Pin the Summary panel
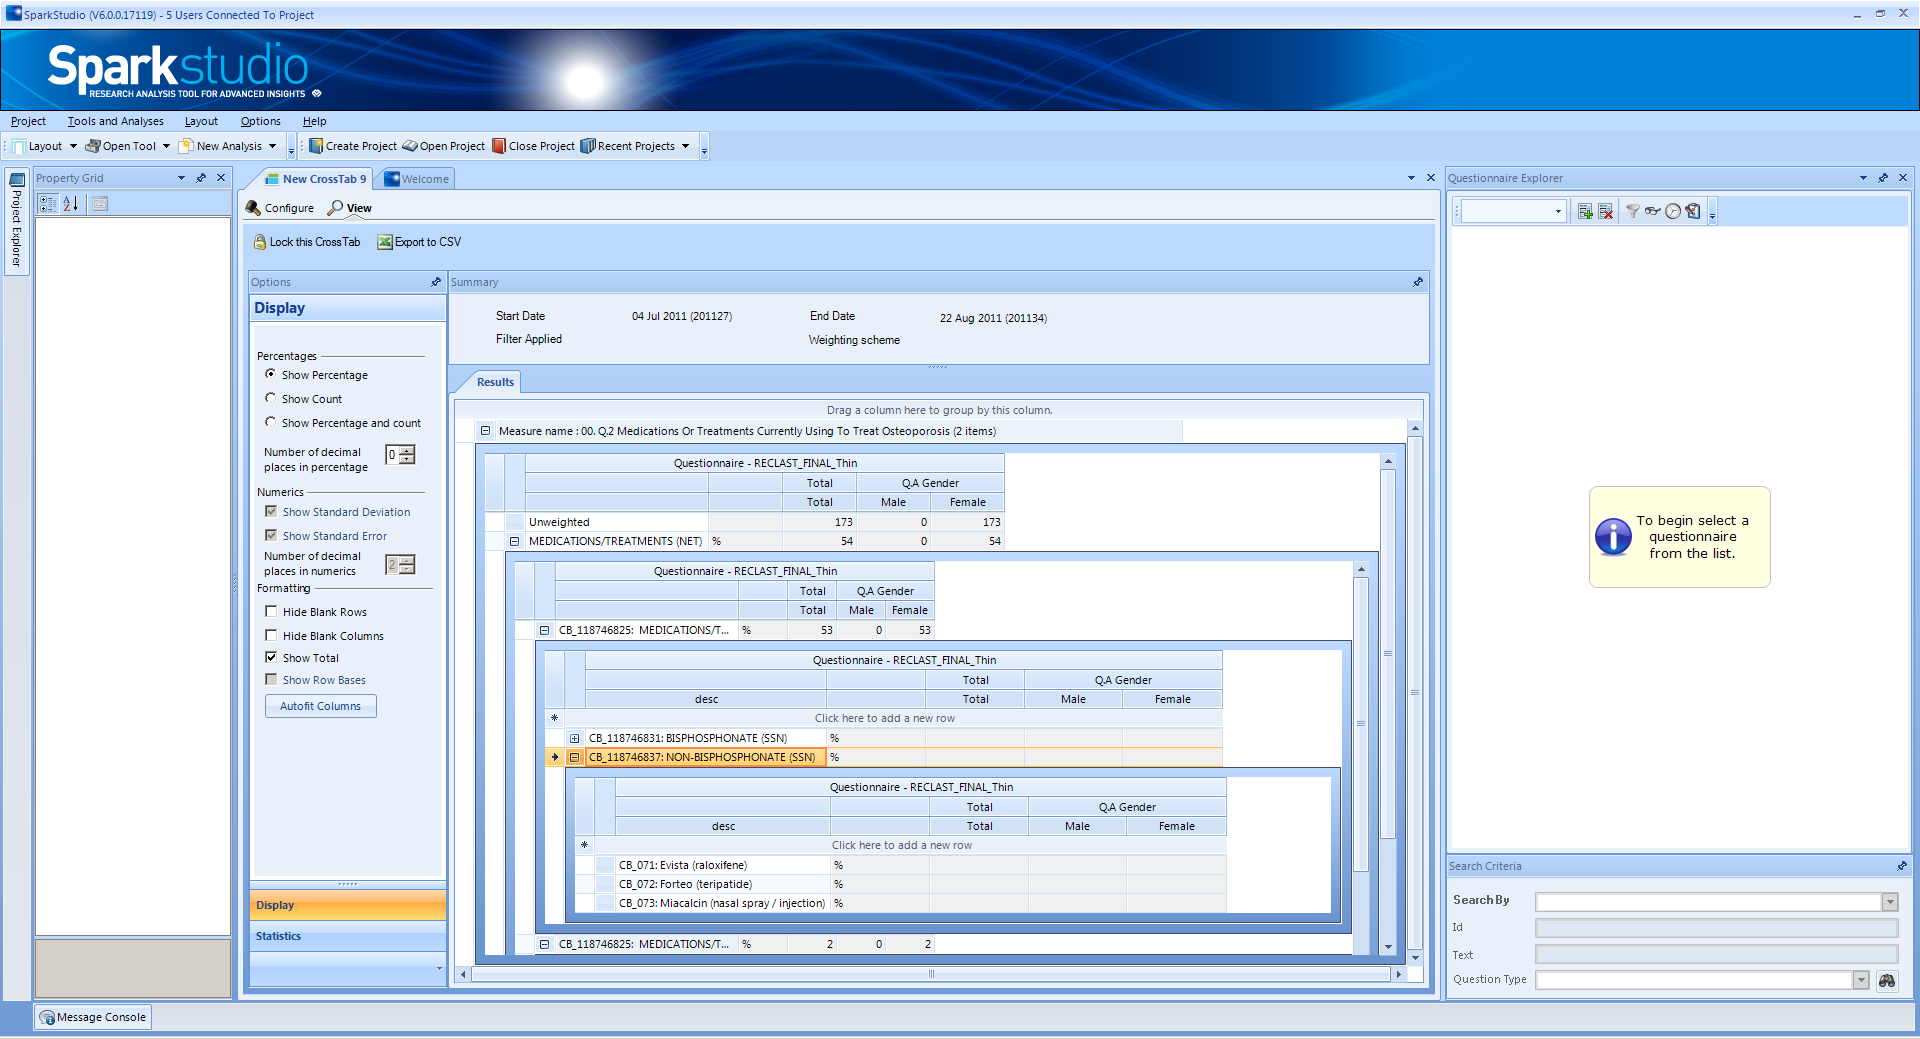This screenshot has width=1920, height=1039. pos(1418,282)
